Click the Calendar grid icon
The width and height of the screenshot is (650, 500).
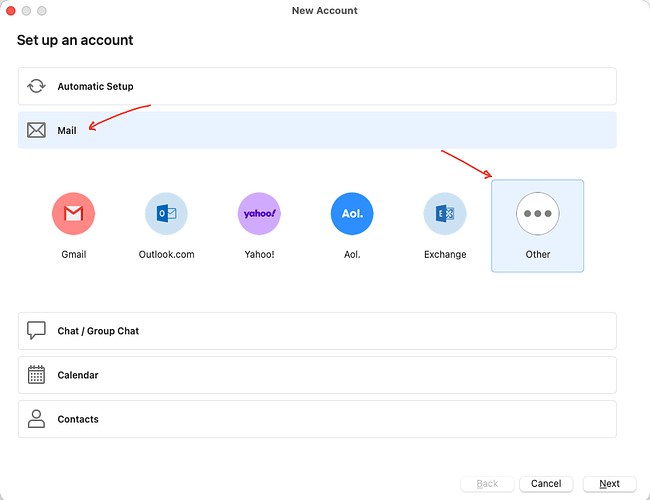coord(36,374)
